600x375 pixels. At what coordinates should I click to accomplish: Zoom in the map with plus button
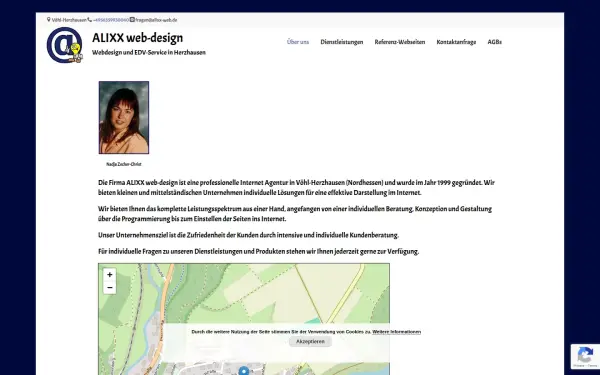[109, 274]
